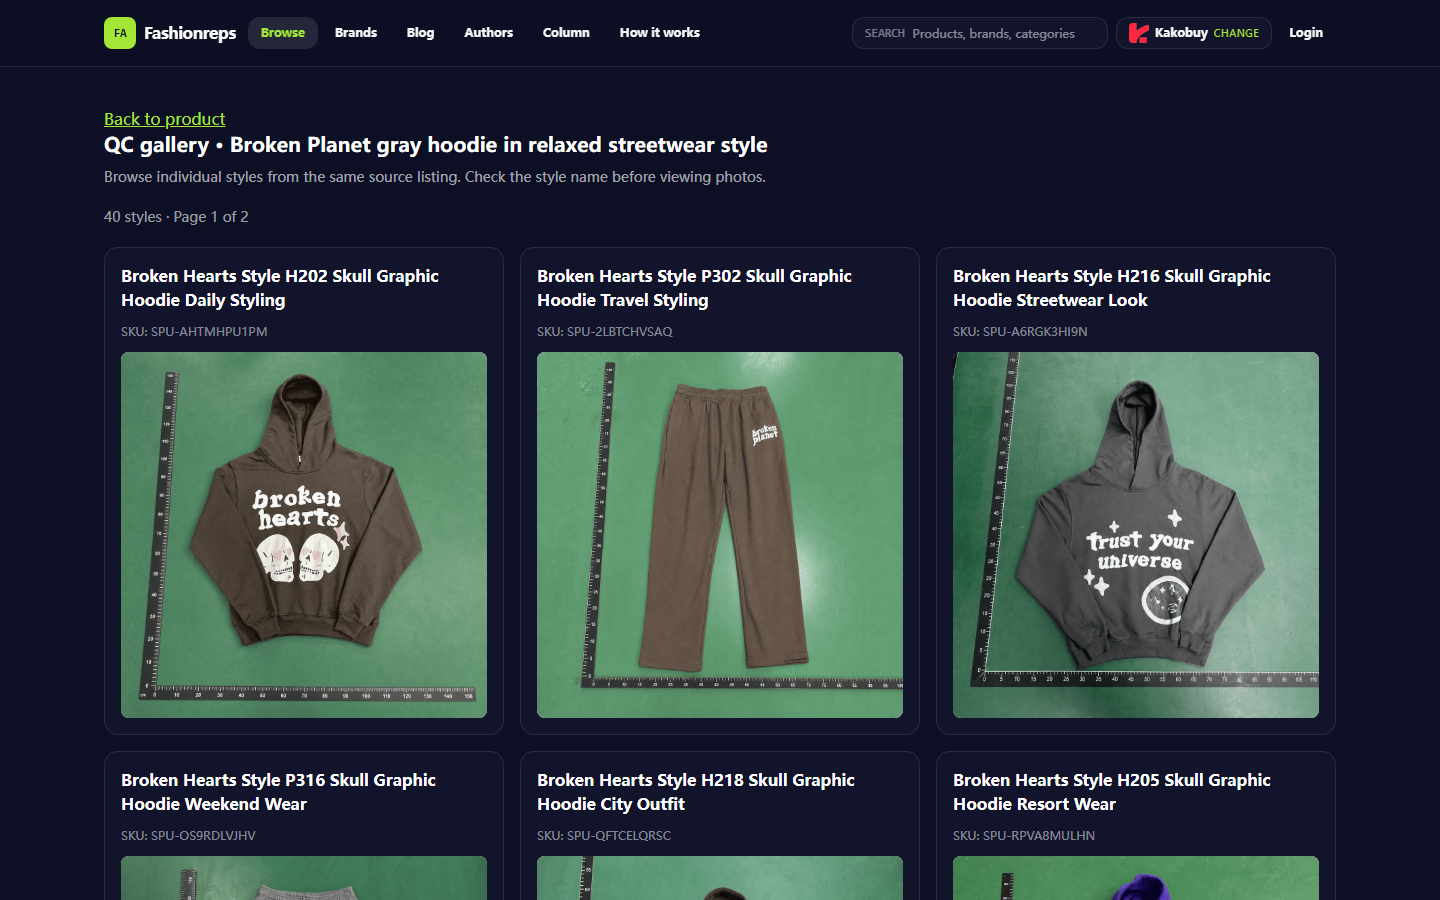Open the Fashionreps home link
This screenshot has height=900, width=1440.
coord(170,33)
